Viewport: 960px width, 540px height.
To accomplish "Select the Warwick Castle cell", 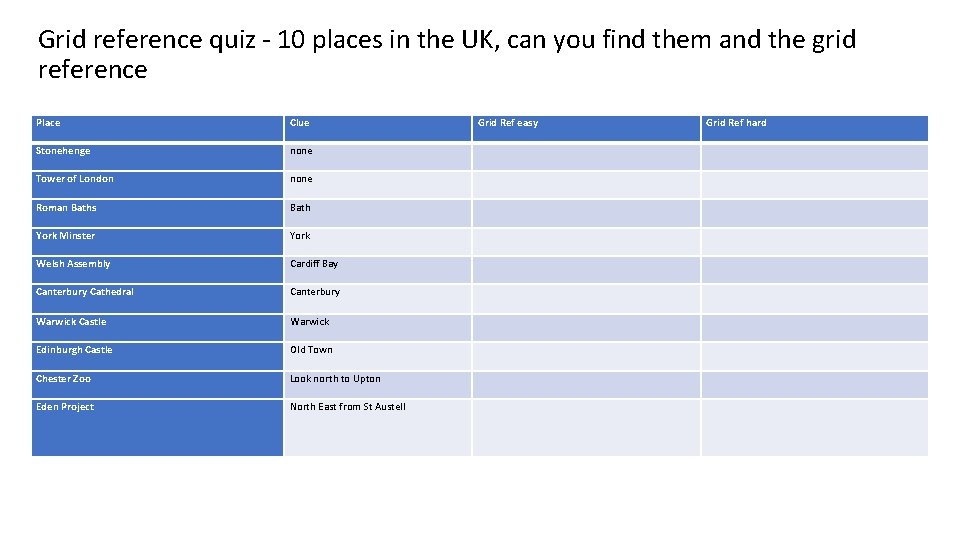I will click(71, 322).
